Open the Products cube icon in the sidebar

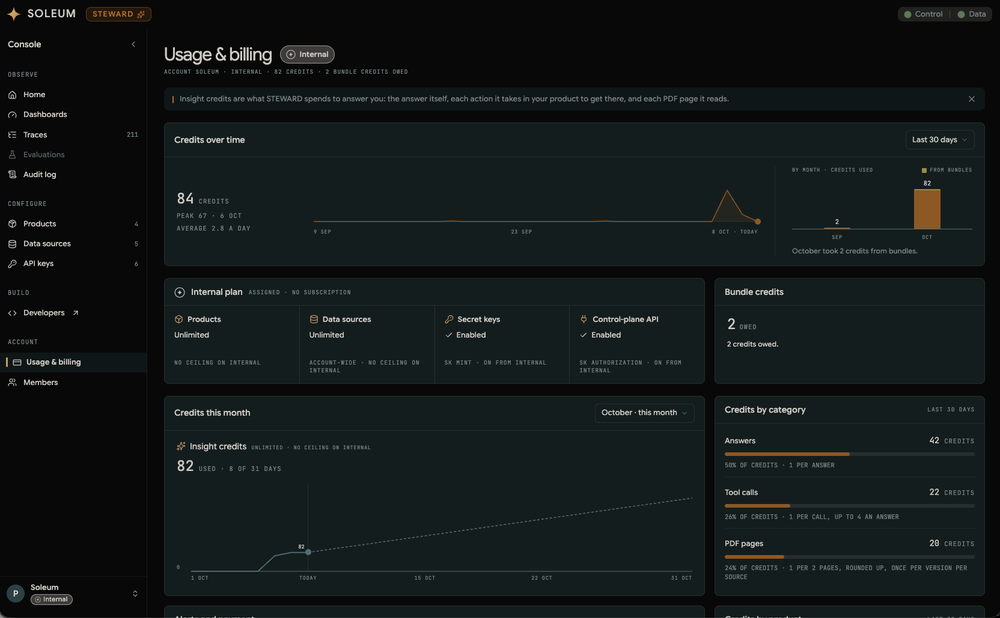[12, 224]
